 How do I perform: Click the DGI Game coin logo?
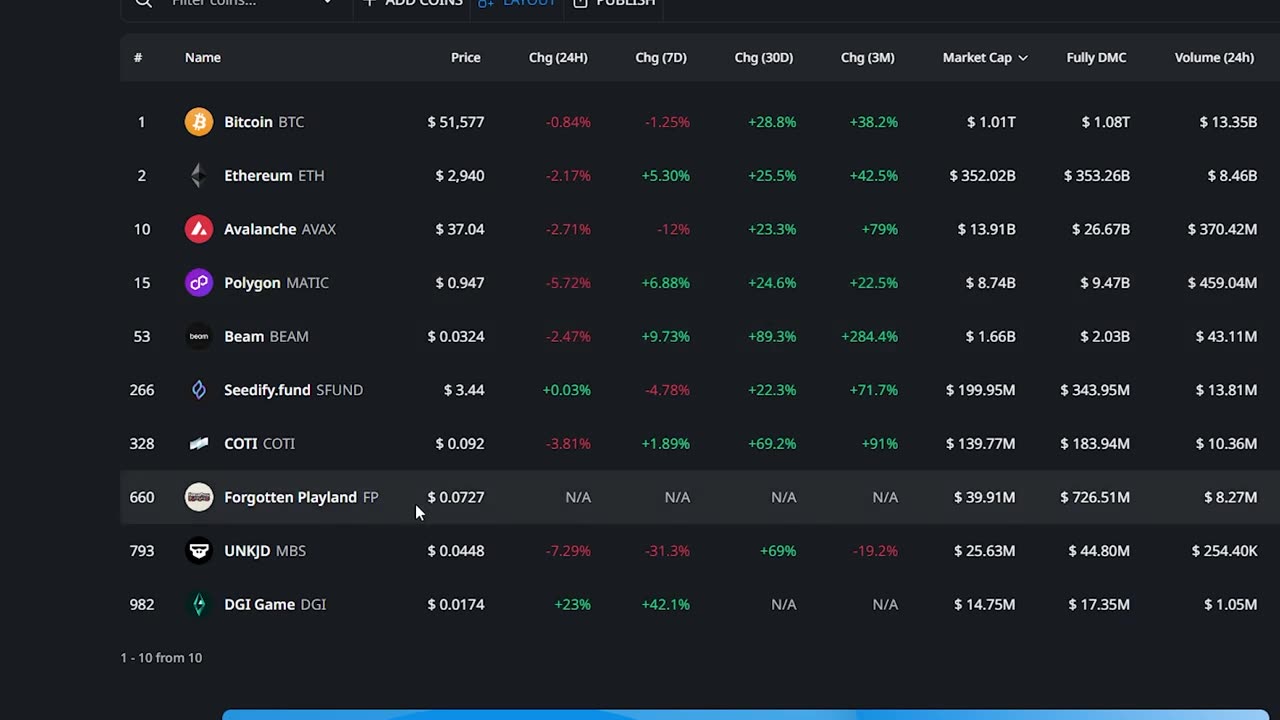[199, 604]
